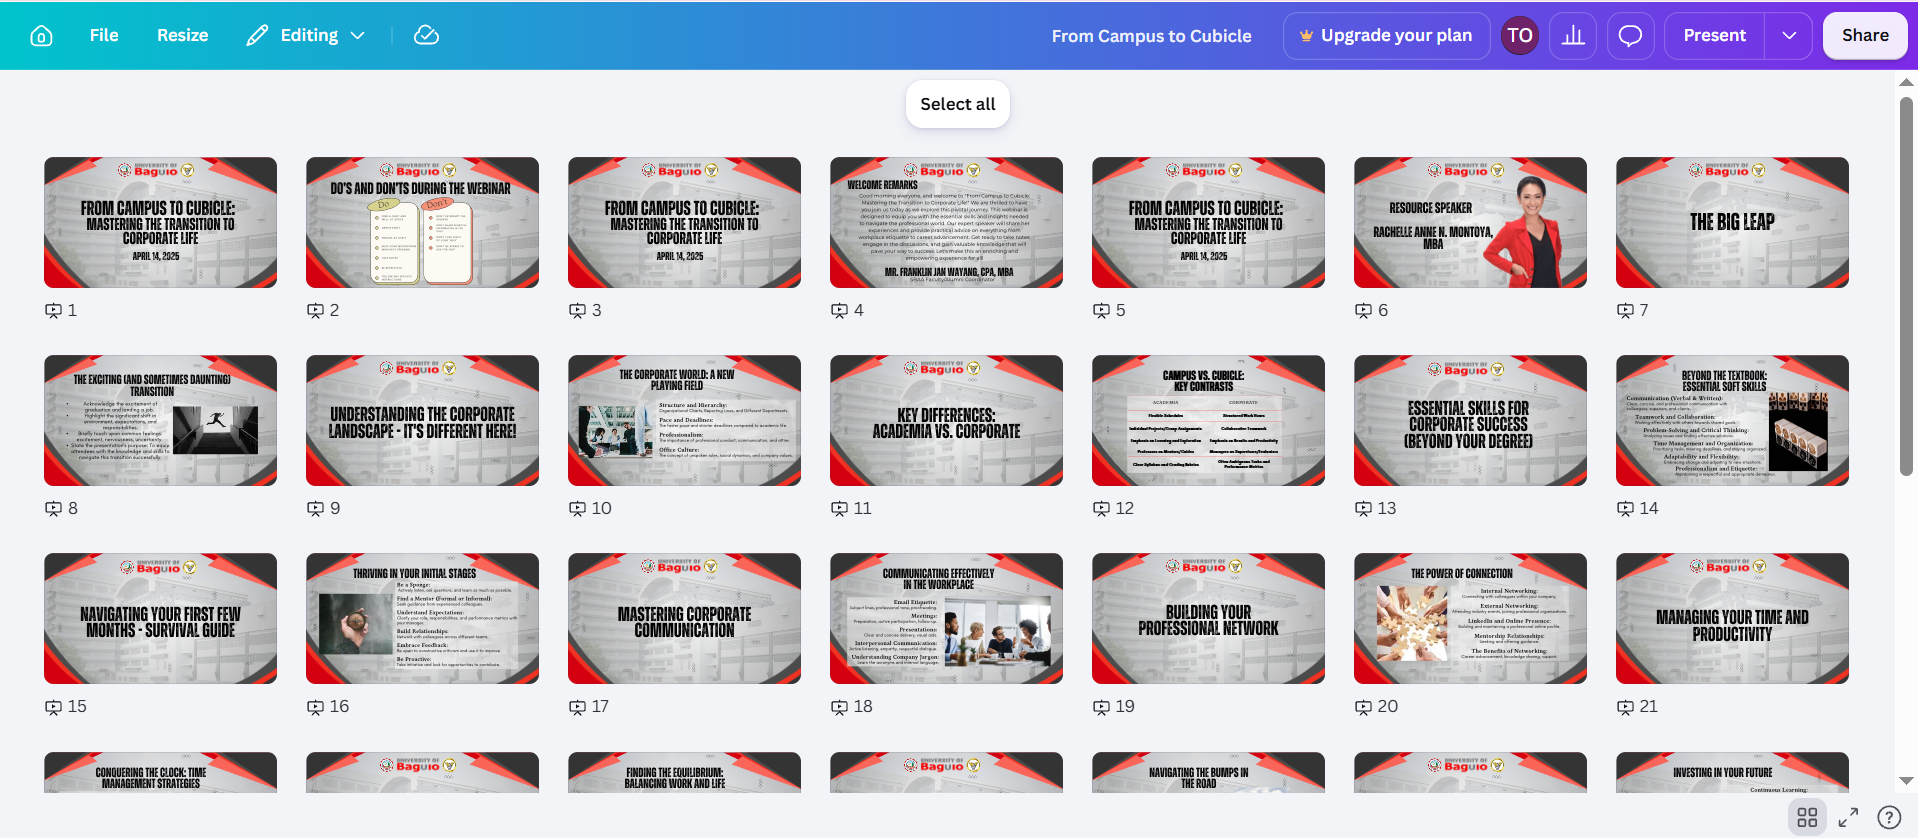Click Upgrade your plan button

click(x=1386, y=36)
